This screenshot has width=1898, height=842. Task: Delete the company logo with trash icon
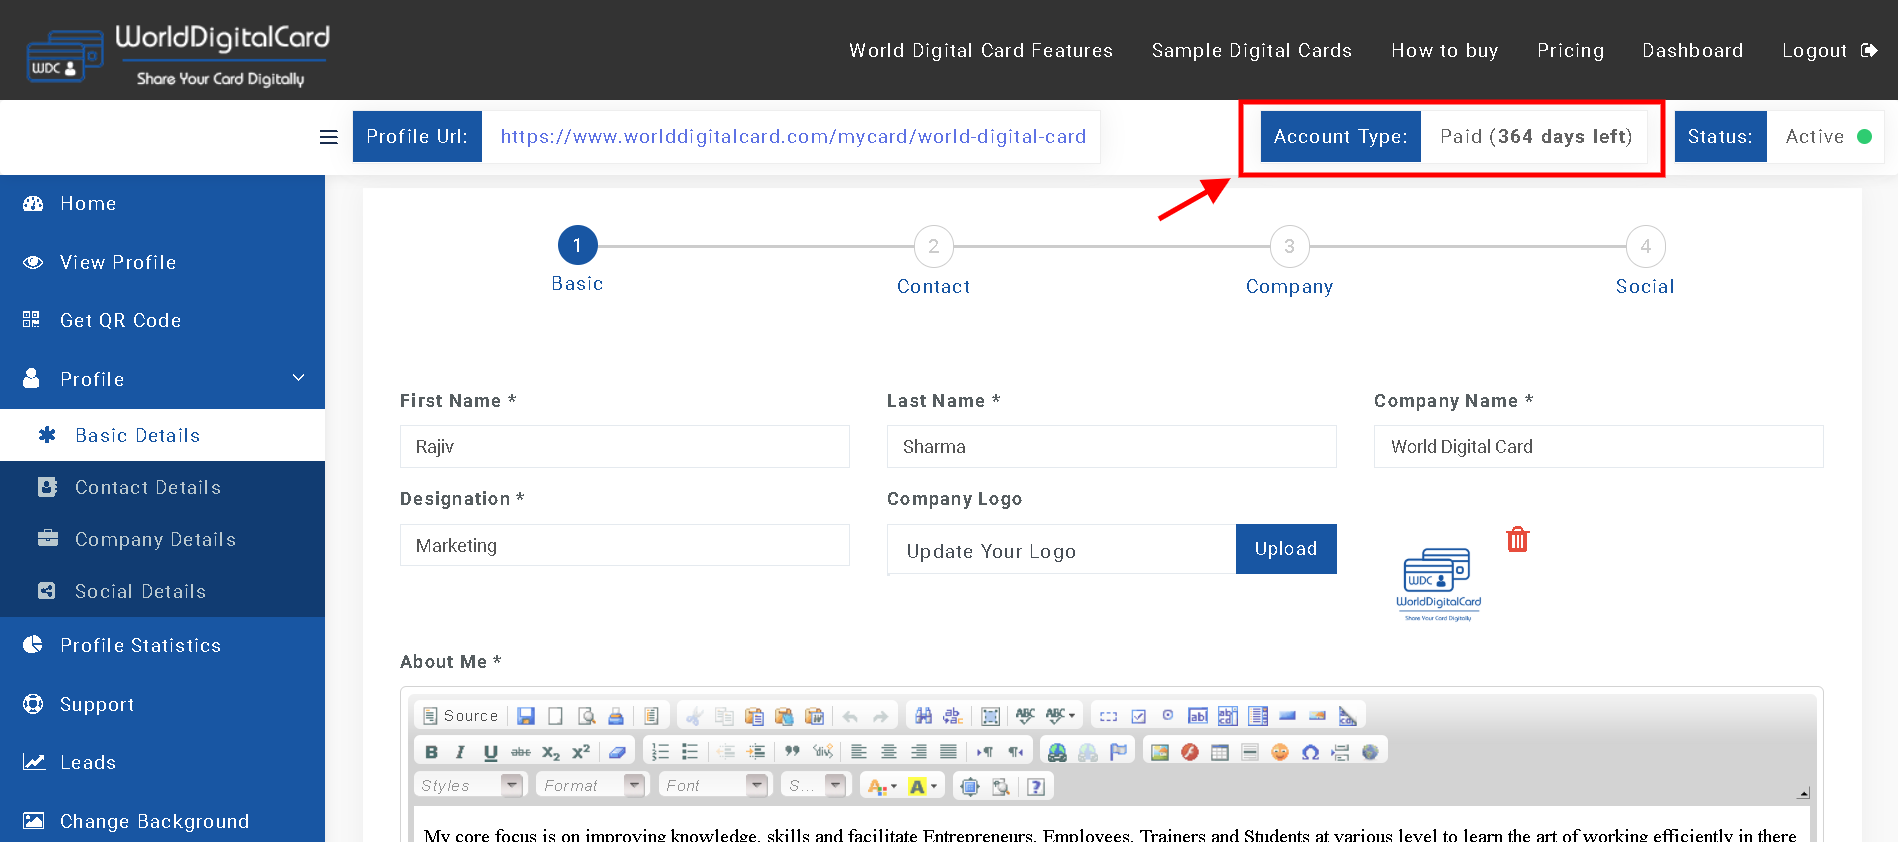1518,540
